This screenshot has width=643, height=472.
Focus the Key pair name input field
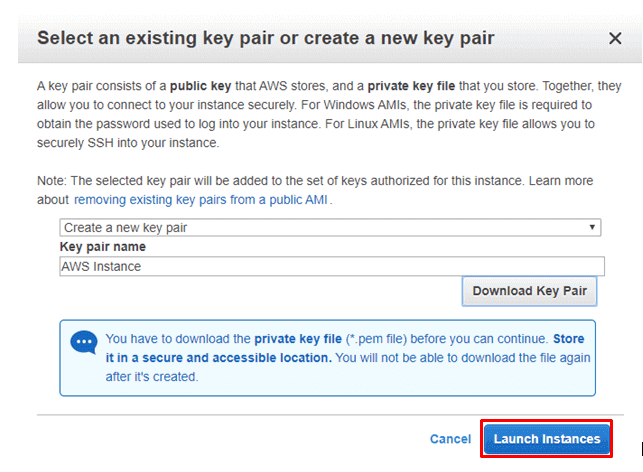pyautogui.click(x=332, y=267)
